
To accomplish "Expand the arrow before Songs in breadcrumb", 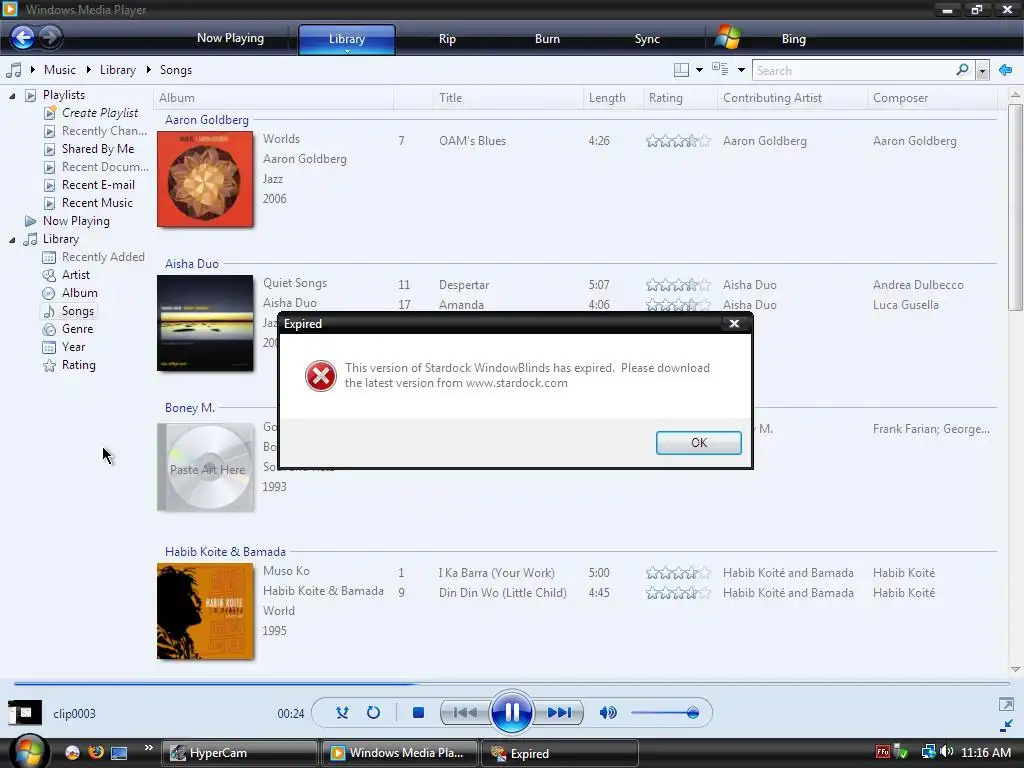I will pos(149,70).
